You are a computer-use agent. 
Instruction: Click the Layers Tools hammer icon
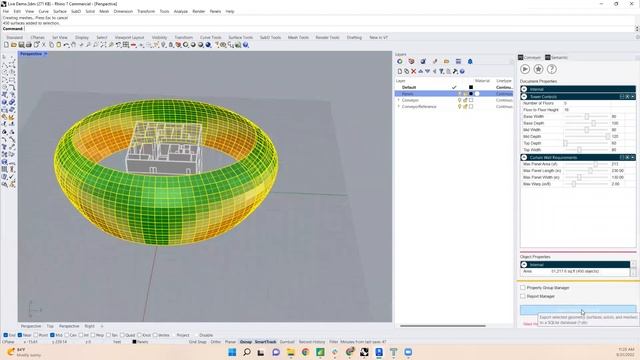[455, 71]
